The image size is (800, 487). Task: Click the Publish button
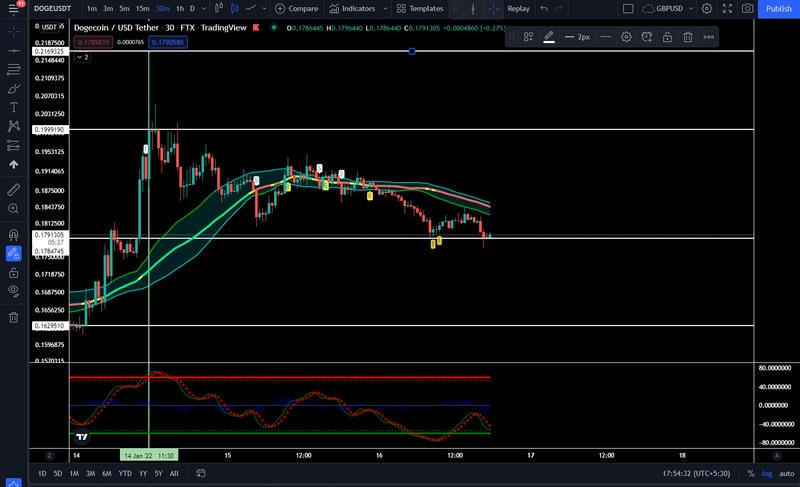click(779, 9)
